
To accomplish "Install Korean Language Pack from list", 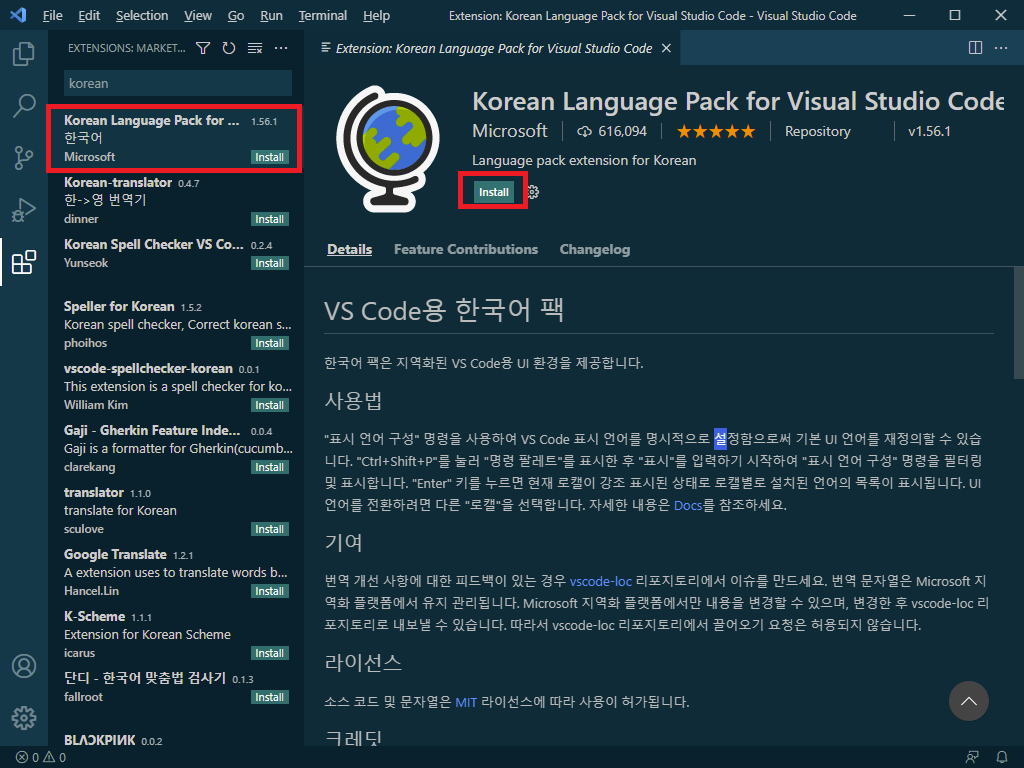I will coord(270,157).
